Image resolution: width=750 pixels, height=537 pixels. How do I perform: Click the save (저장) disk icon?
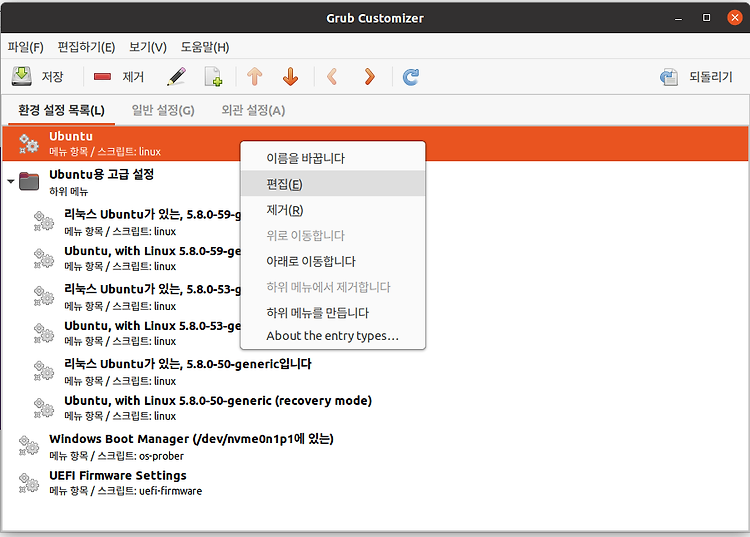click(22, 77)
